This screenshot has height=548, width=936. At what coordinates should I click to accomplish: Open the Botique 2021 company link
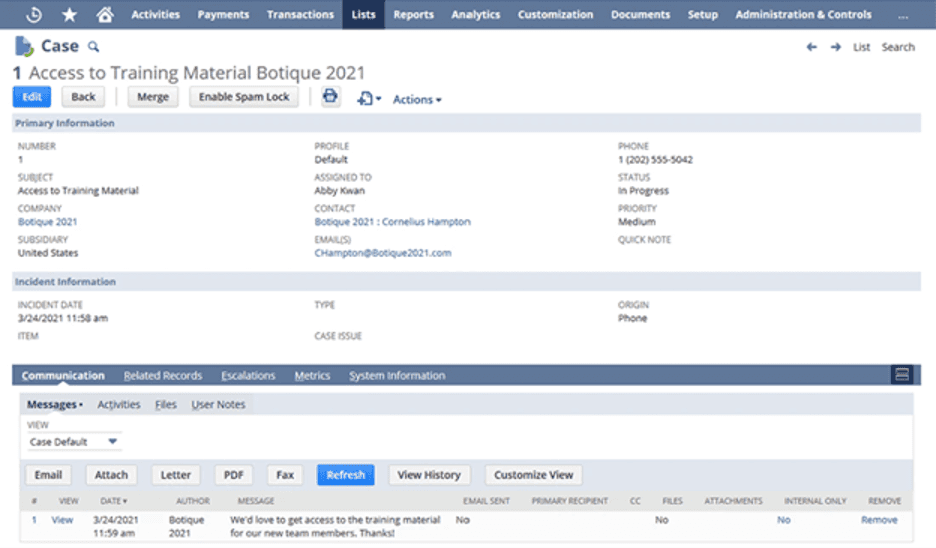[47, 222]
